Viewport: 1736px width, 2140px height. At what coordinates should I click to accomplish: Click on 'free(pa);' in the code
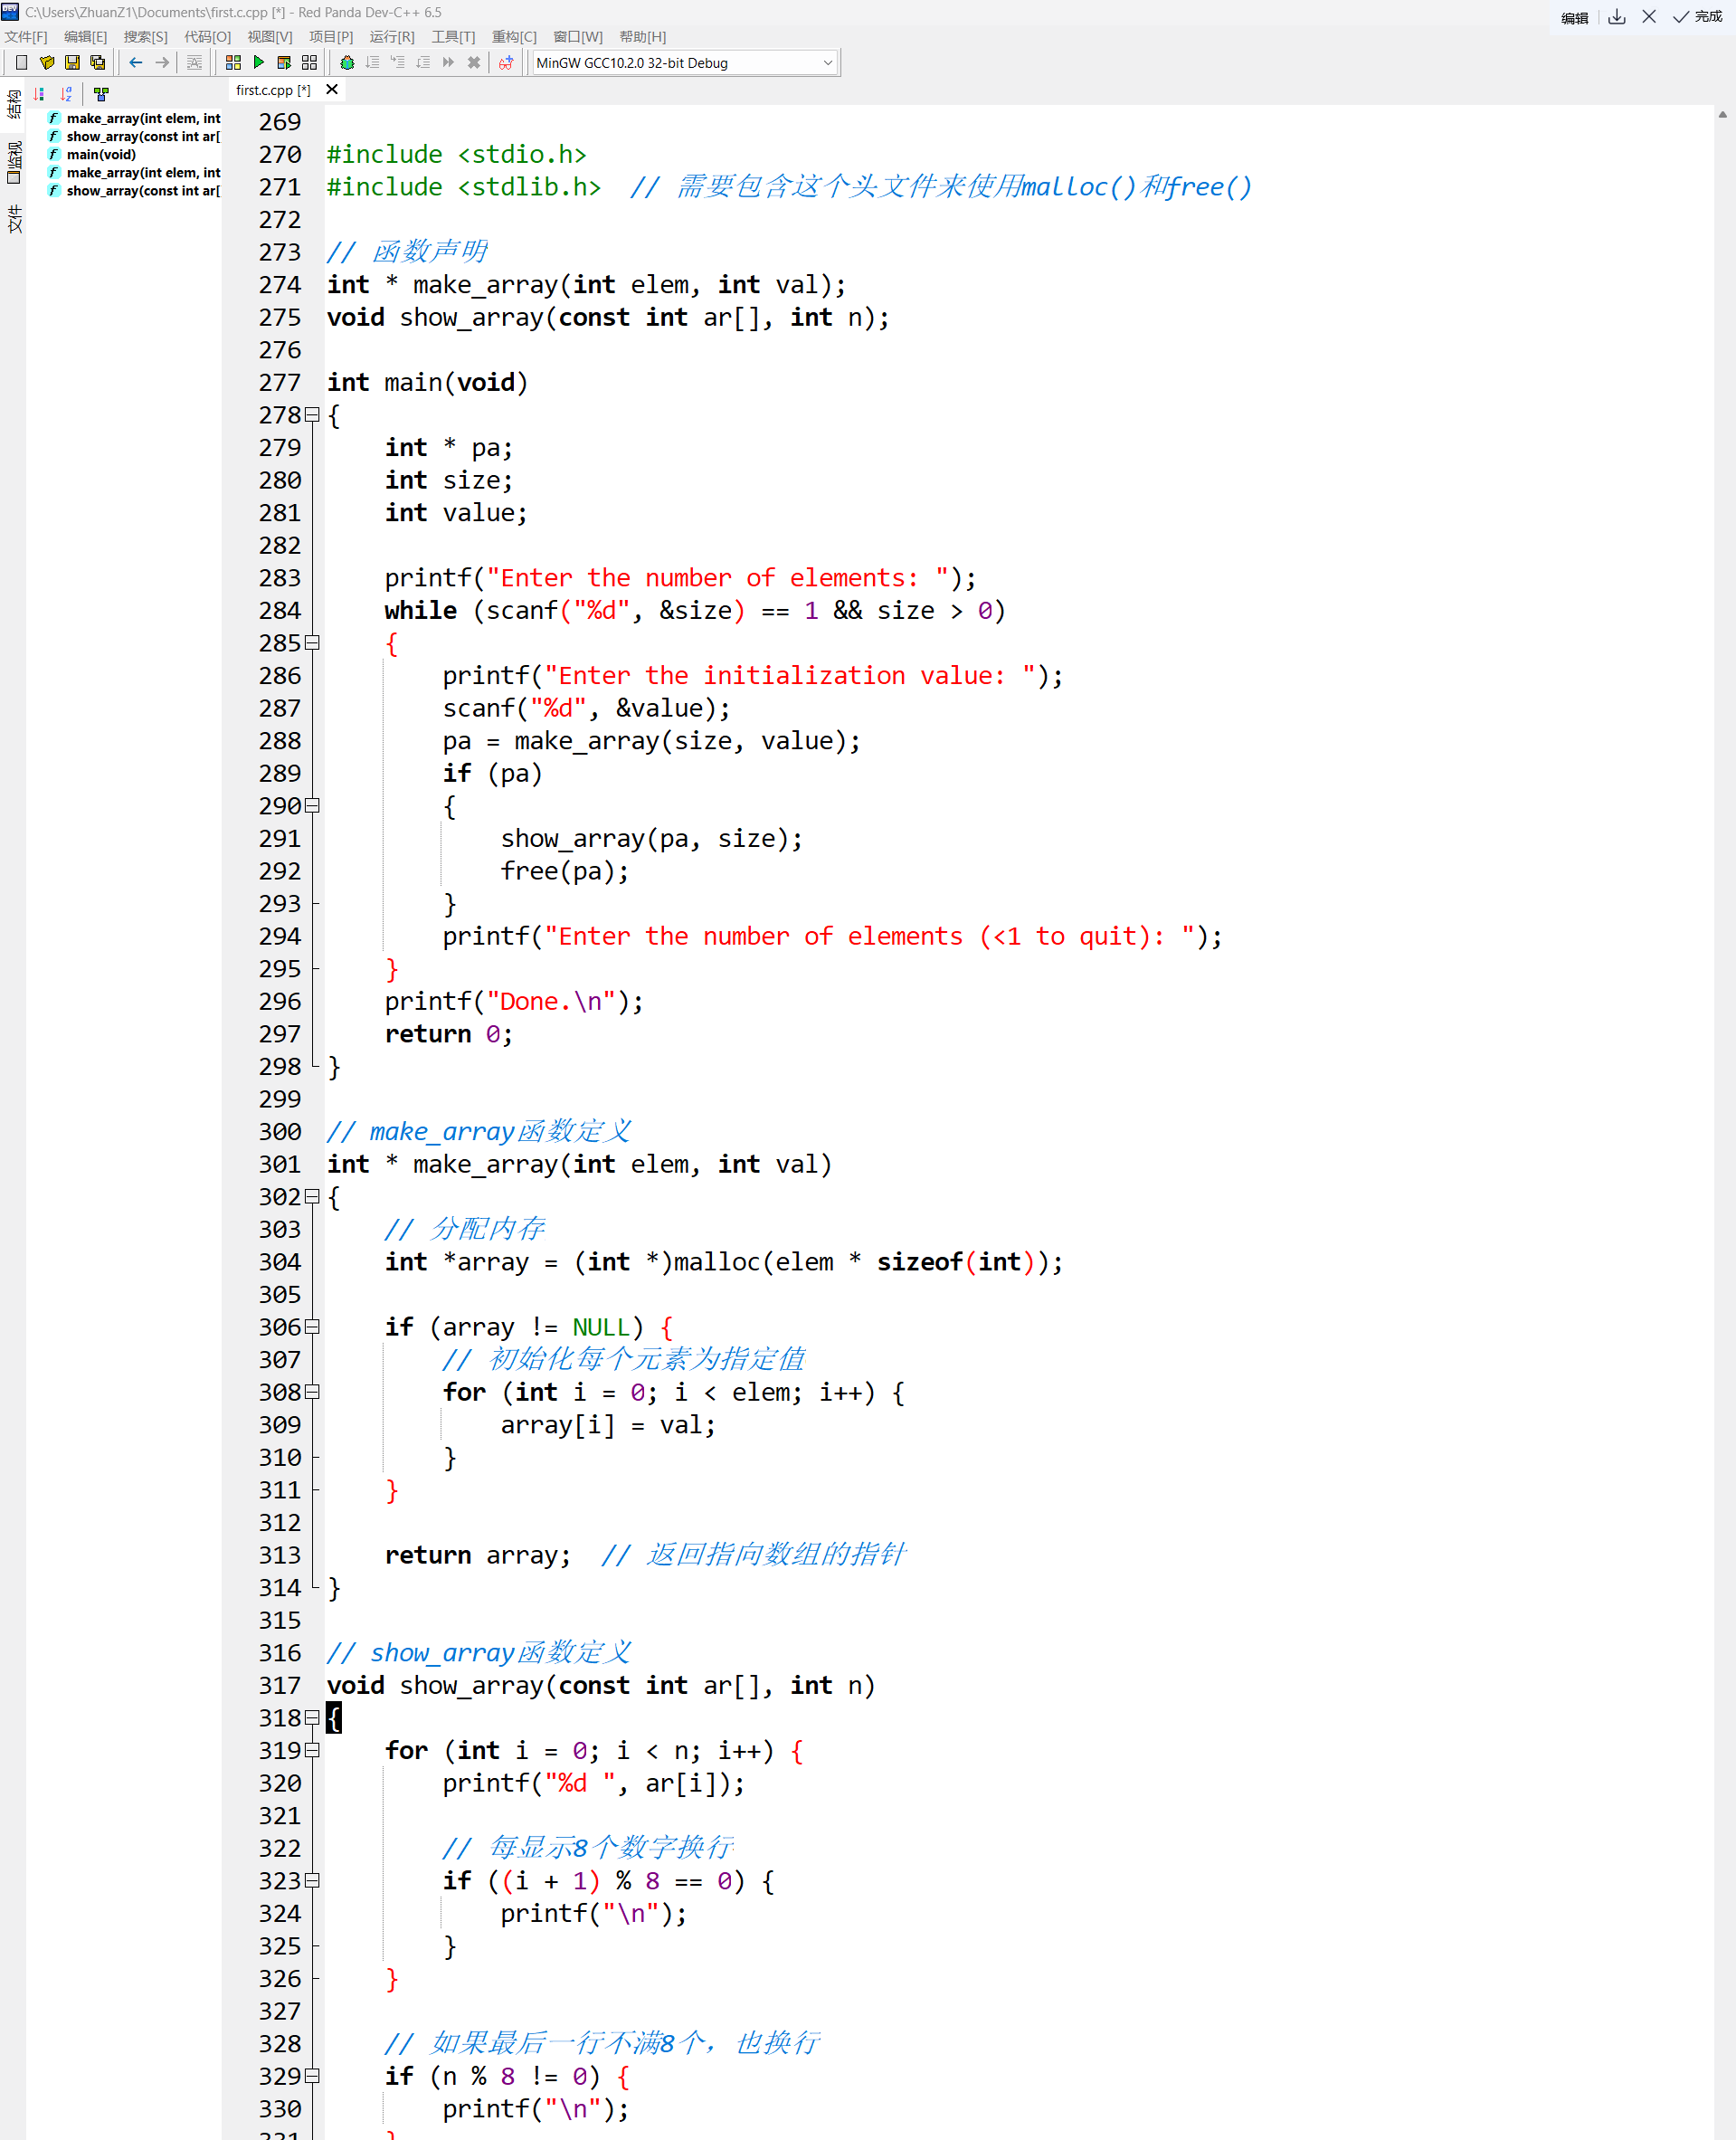[565, 871]
